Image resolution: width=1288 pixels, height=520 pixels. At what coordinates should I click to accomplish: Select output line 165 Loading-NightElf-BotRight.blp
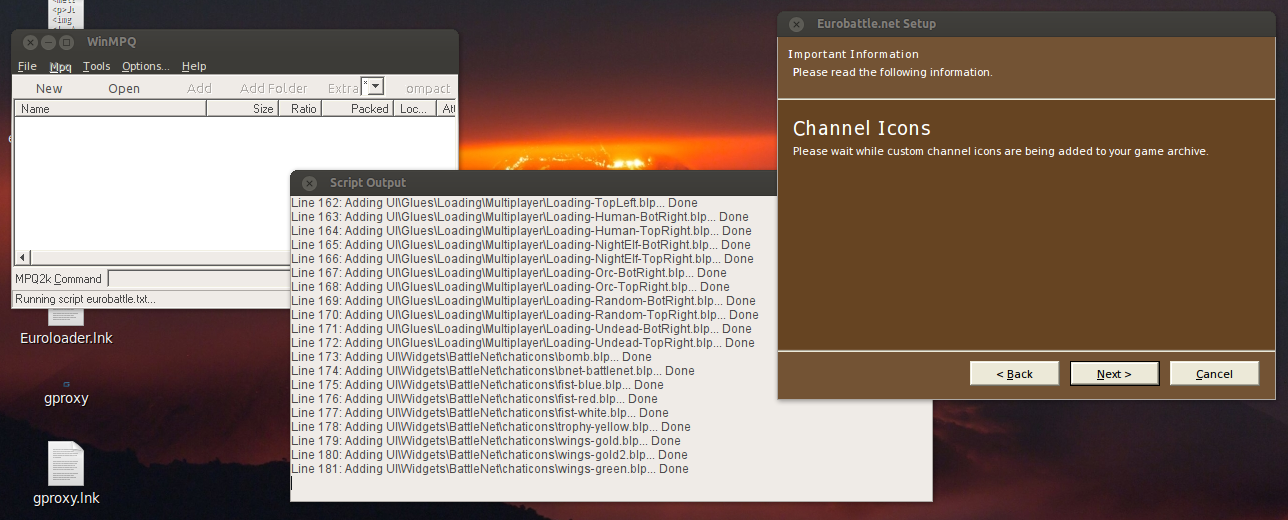(521, 245)
